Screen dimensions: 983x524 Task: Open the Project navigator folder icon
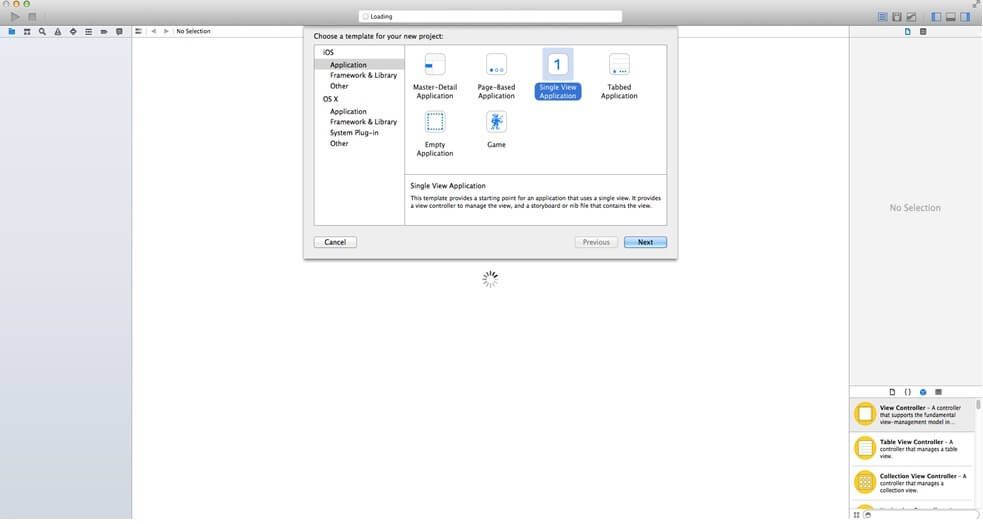(x=11, y=31)
